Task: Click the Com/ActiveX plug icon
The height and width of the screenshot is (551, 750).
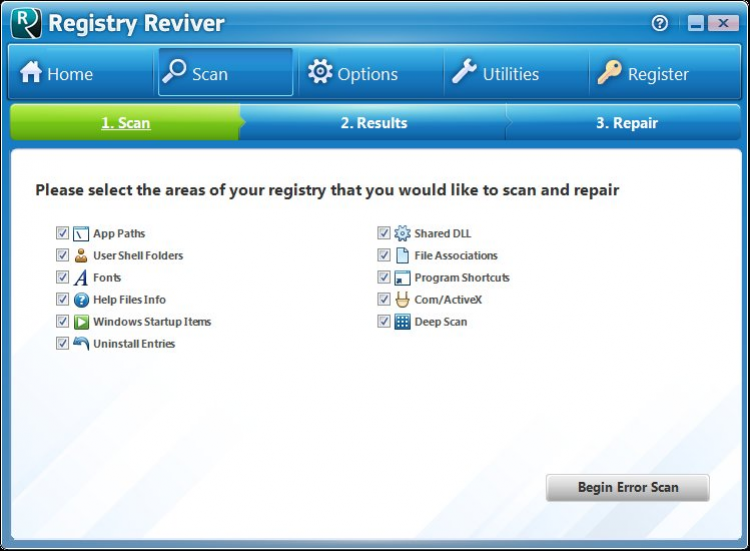Action: 402,299
